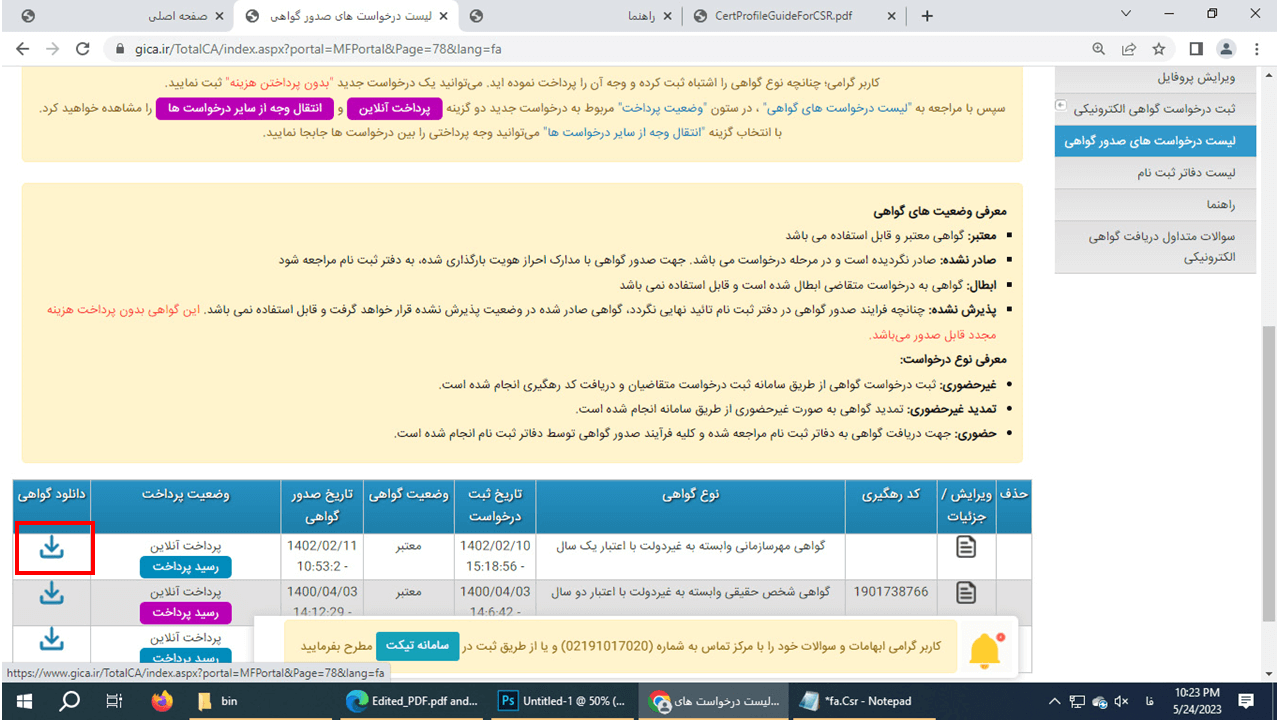The height and width of the screenshot is (720, 1280).
Task: Open لیست دفاتر ثبت نام in the sidebar
Action: (x=1186, y=173)
